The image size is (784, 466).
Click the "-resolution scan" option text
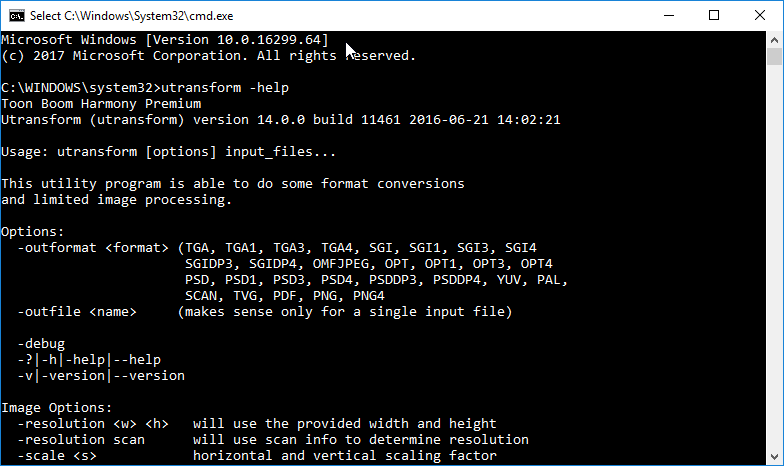[81, 440]
